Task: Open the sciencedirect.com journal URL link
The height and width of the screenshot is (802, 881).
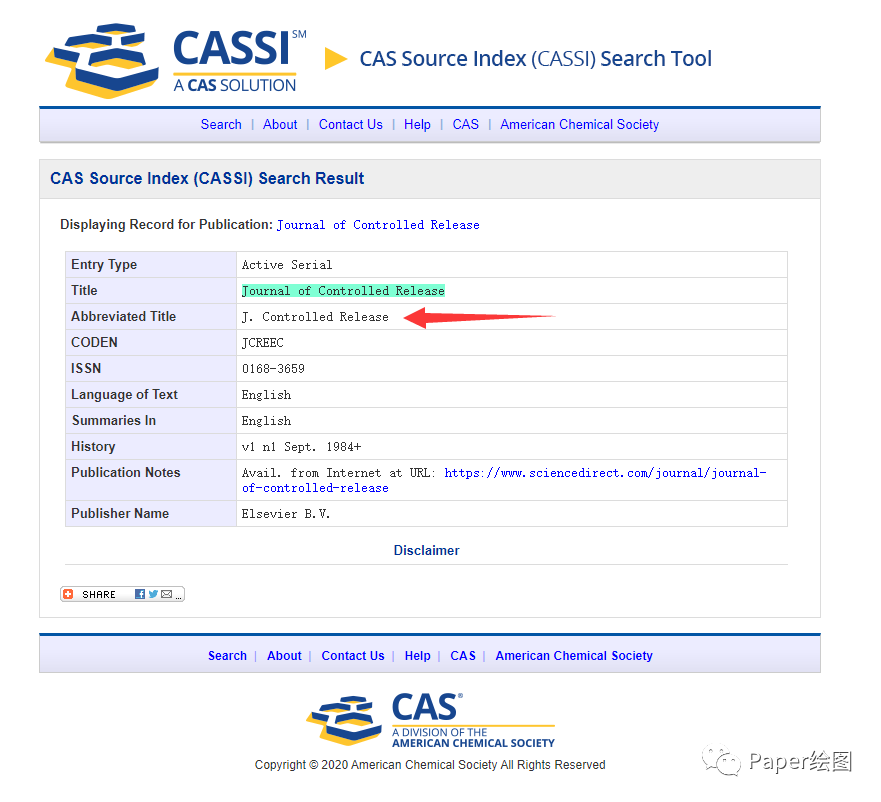Action: point(504,481)
